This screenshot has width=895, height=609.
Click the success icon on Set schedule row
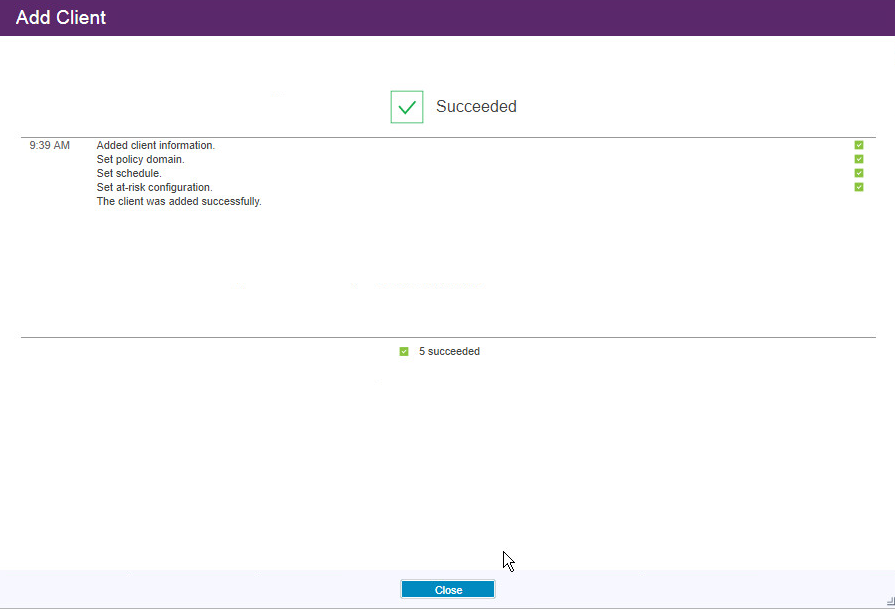pyautogui.click(x=858, y=173)
